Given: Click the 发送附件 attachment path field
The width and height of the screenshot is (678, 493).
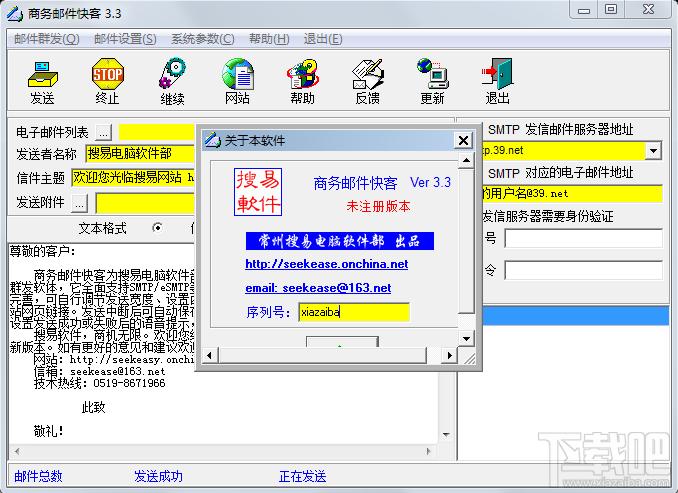Looking at the screenshot, I should [145, 203].
